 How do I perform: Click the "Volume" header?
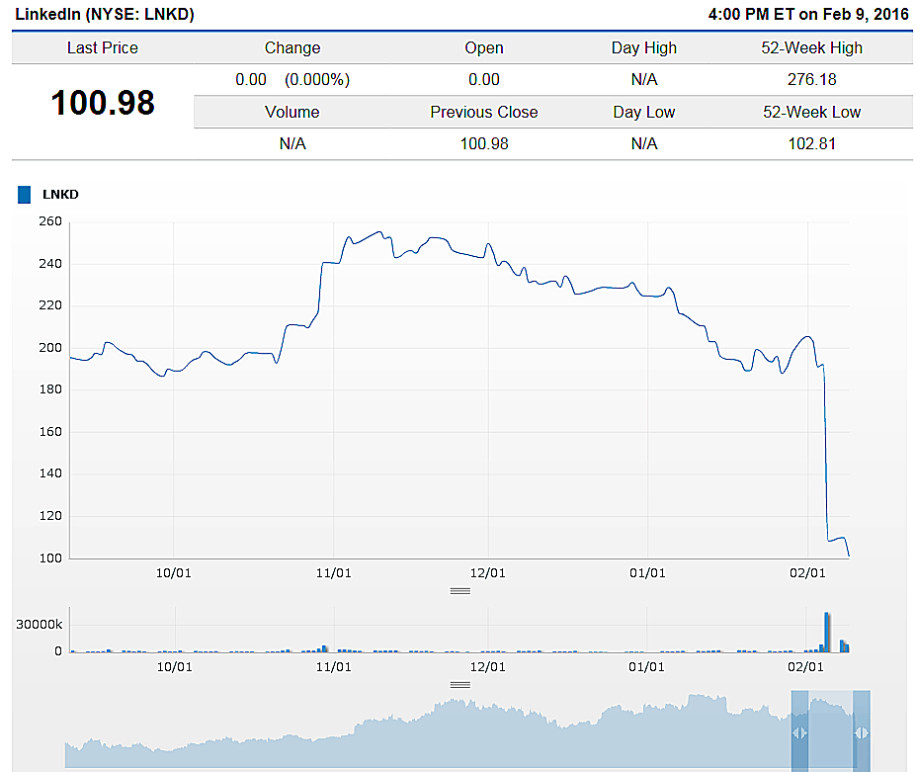click(x=292, y=112)
